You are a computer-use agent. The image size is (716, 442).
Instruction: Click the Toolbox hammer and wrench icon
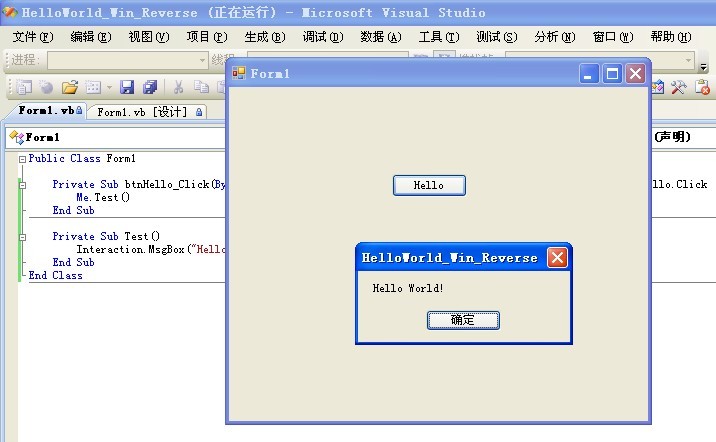click(x=679, y=87)
